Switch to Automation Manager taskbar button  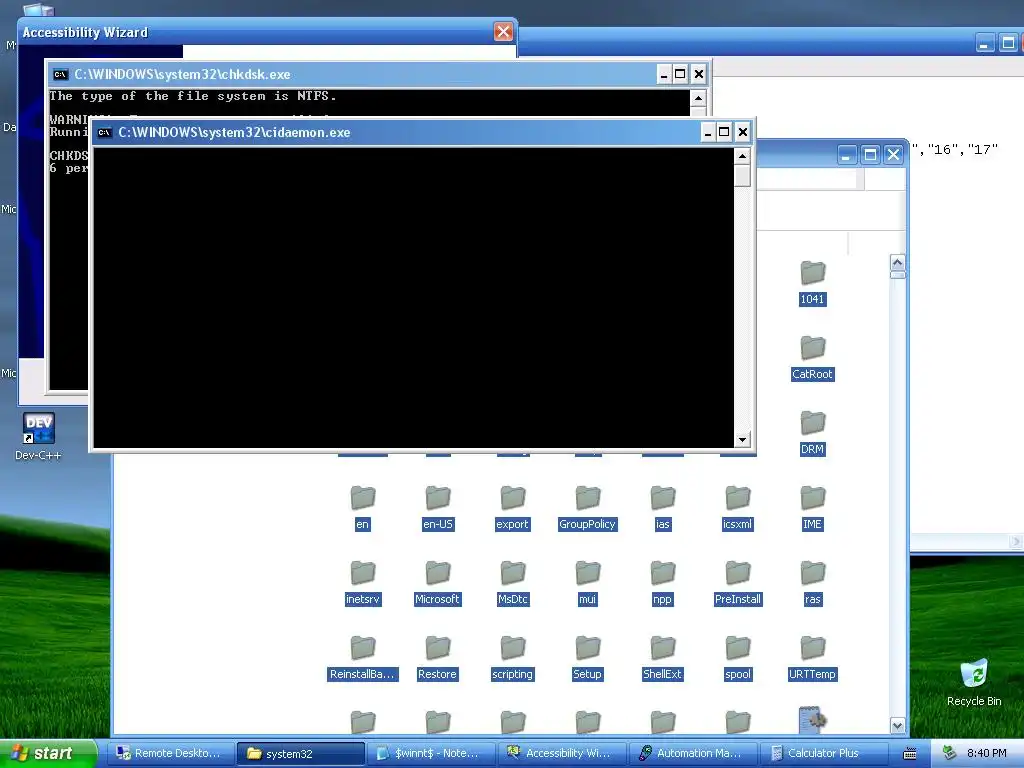(693, 753)
